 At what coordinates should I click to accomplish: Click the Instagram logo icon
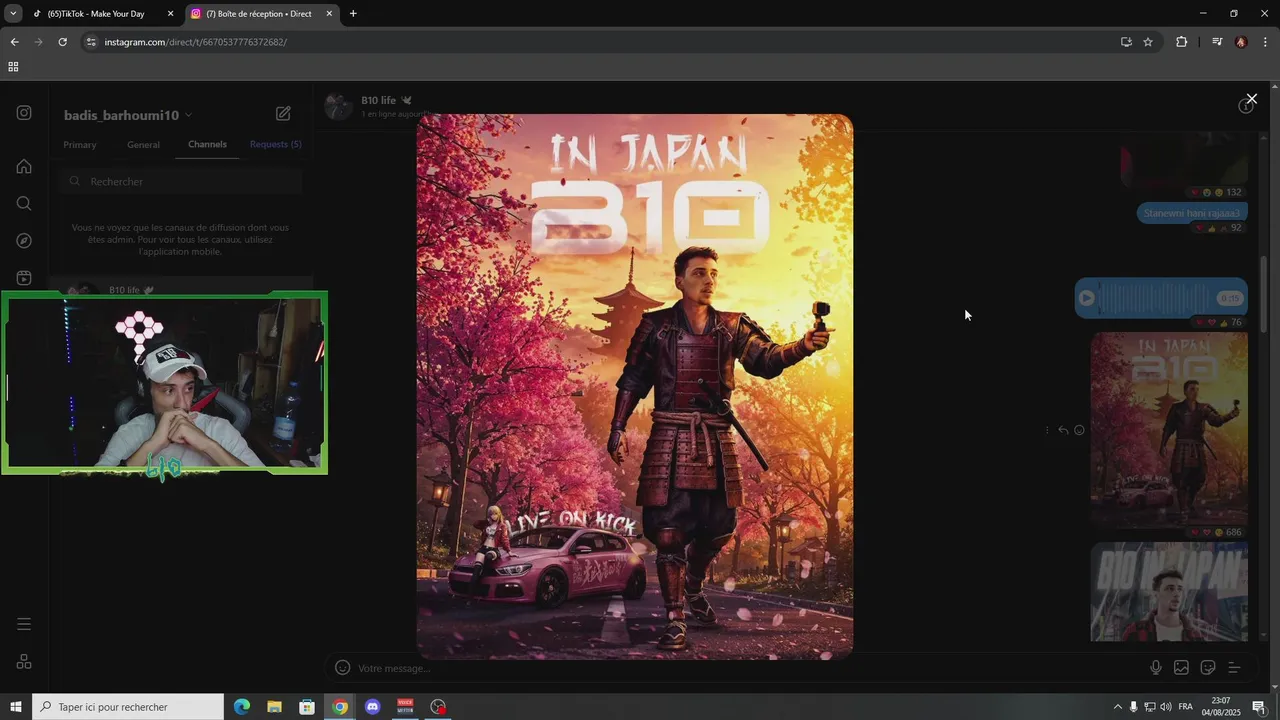pos(24,113)
